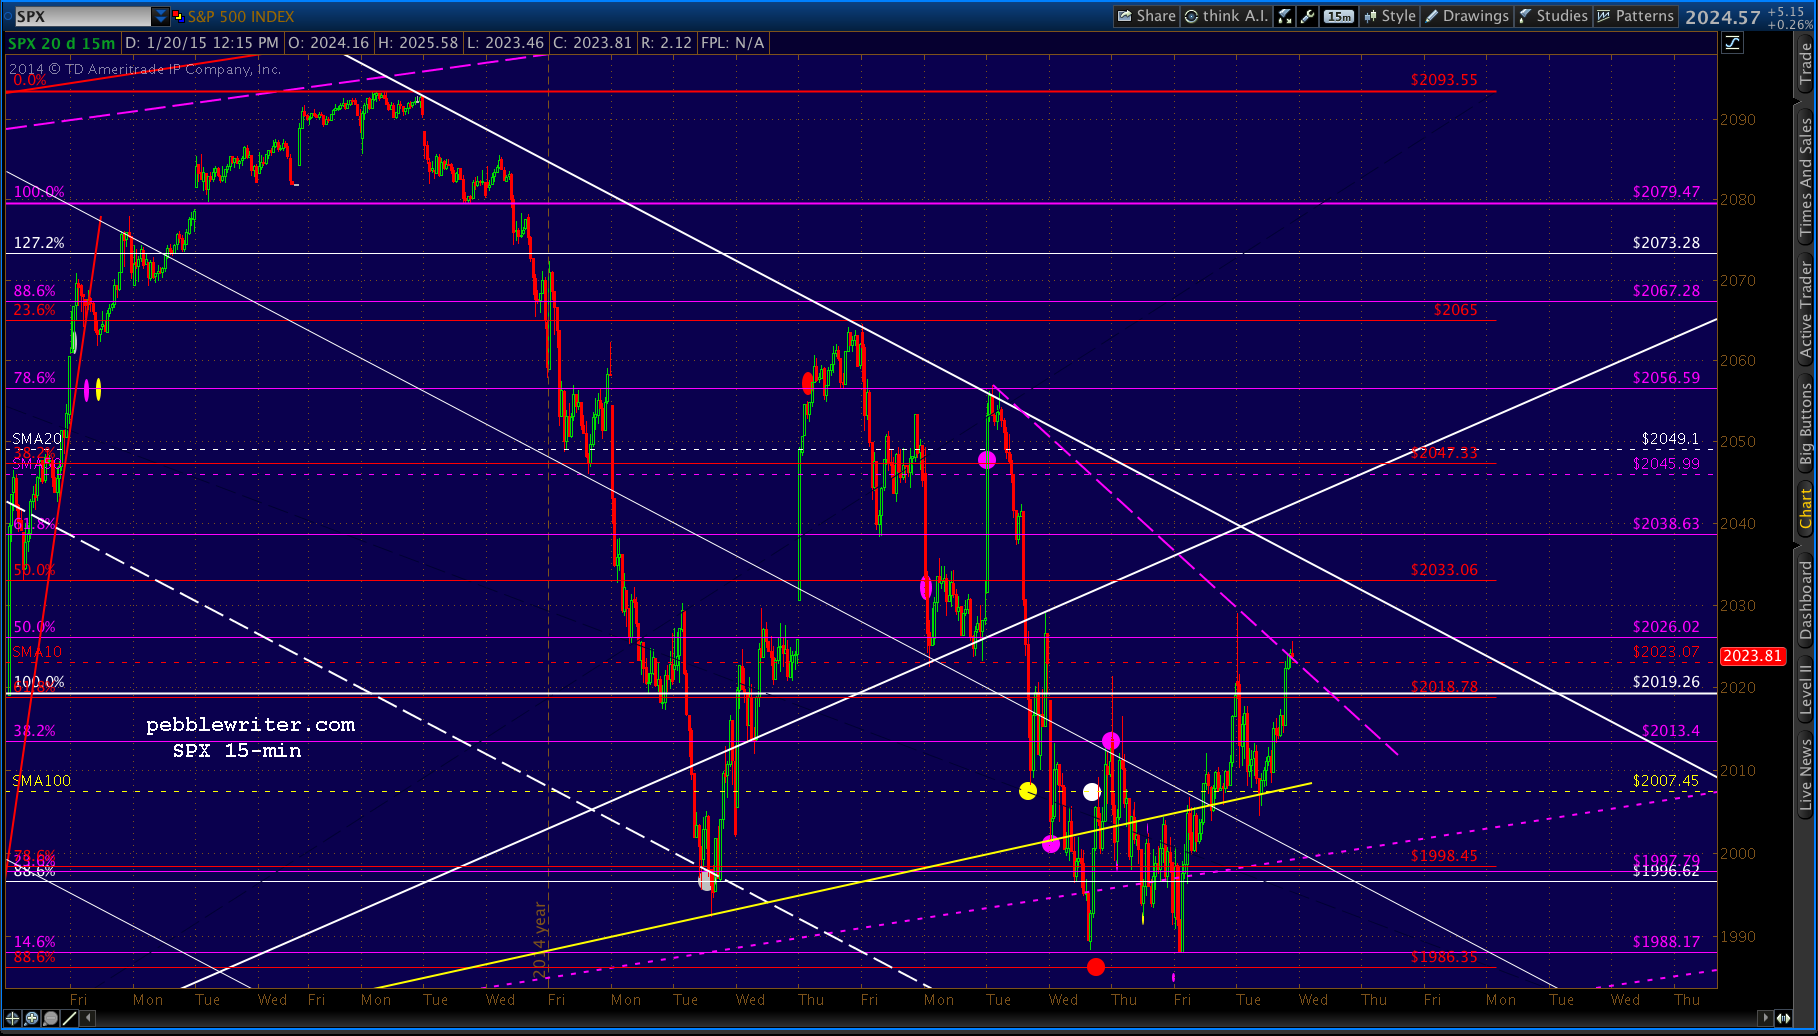Click the $2093.55 level label
Viewport: 1818px width, 1036px height.
(x=1444, y=80)
